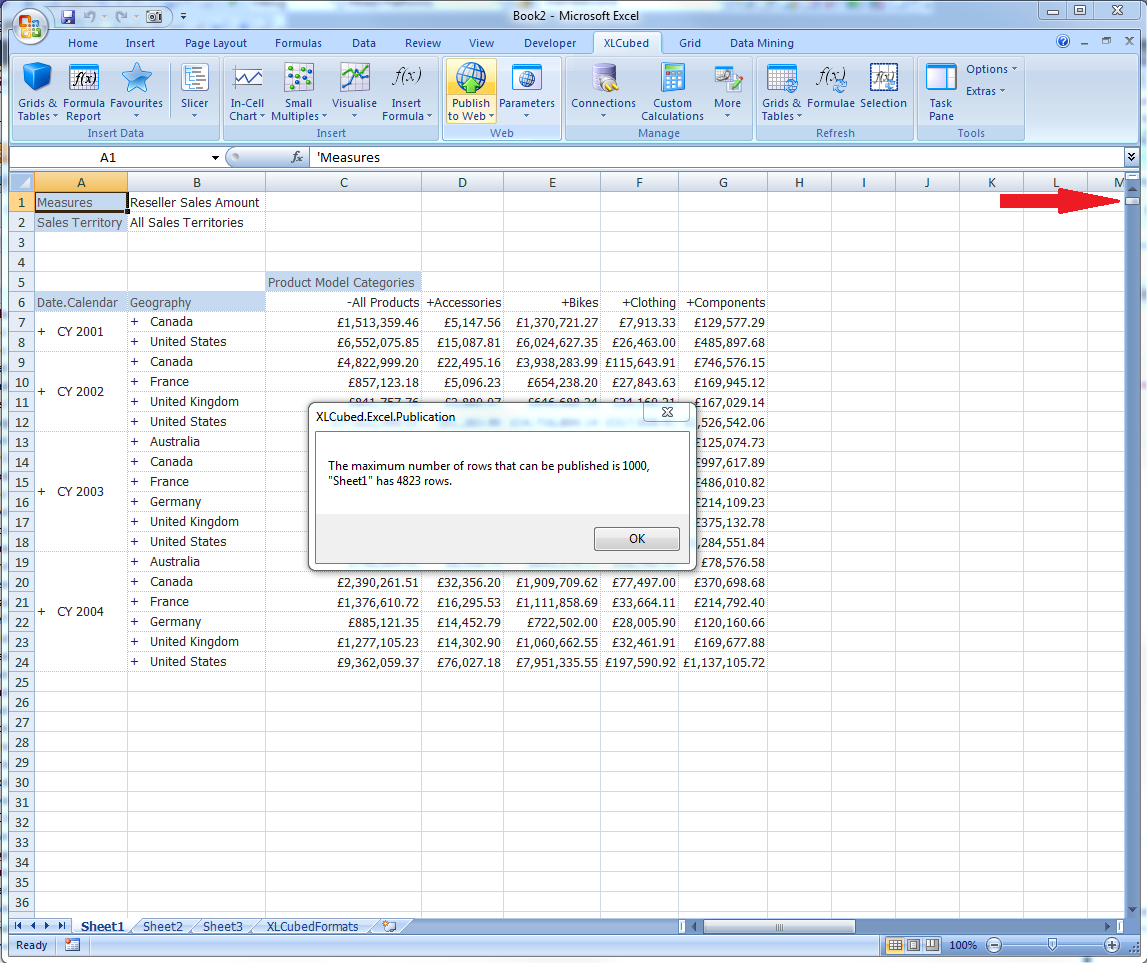The image size is (1147, 963).
Task: Open the Small Multiples tool
Action: coord(298,91)
